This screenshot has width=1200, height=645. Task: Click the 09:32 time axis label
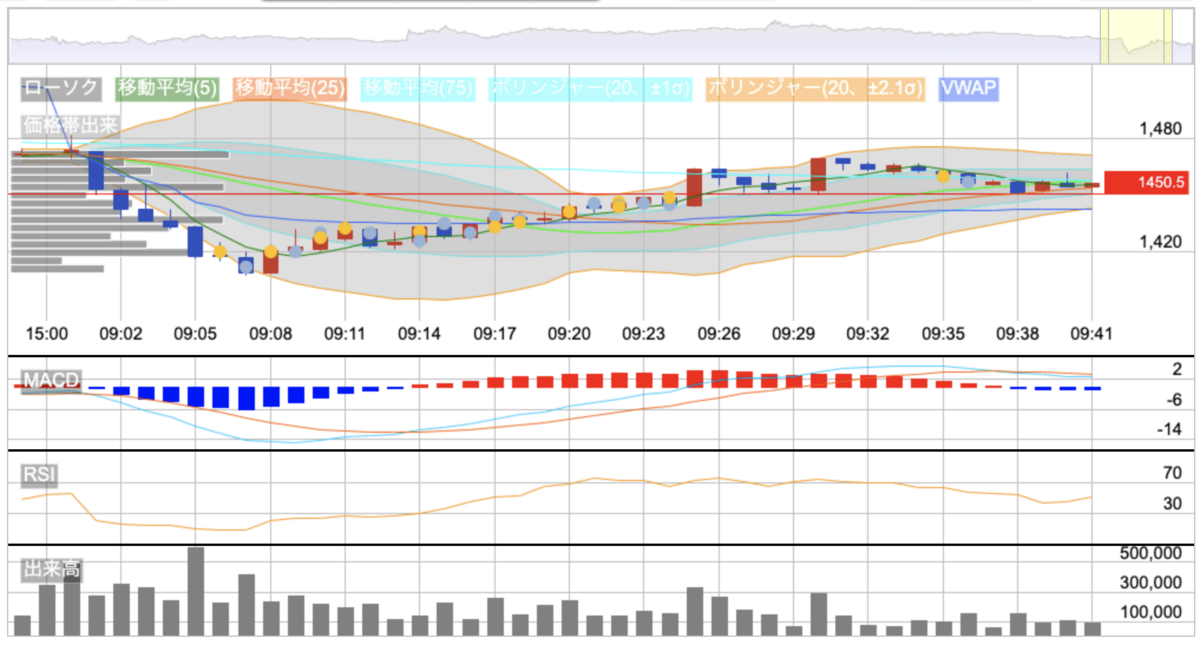(x=869, y=332)
